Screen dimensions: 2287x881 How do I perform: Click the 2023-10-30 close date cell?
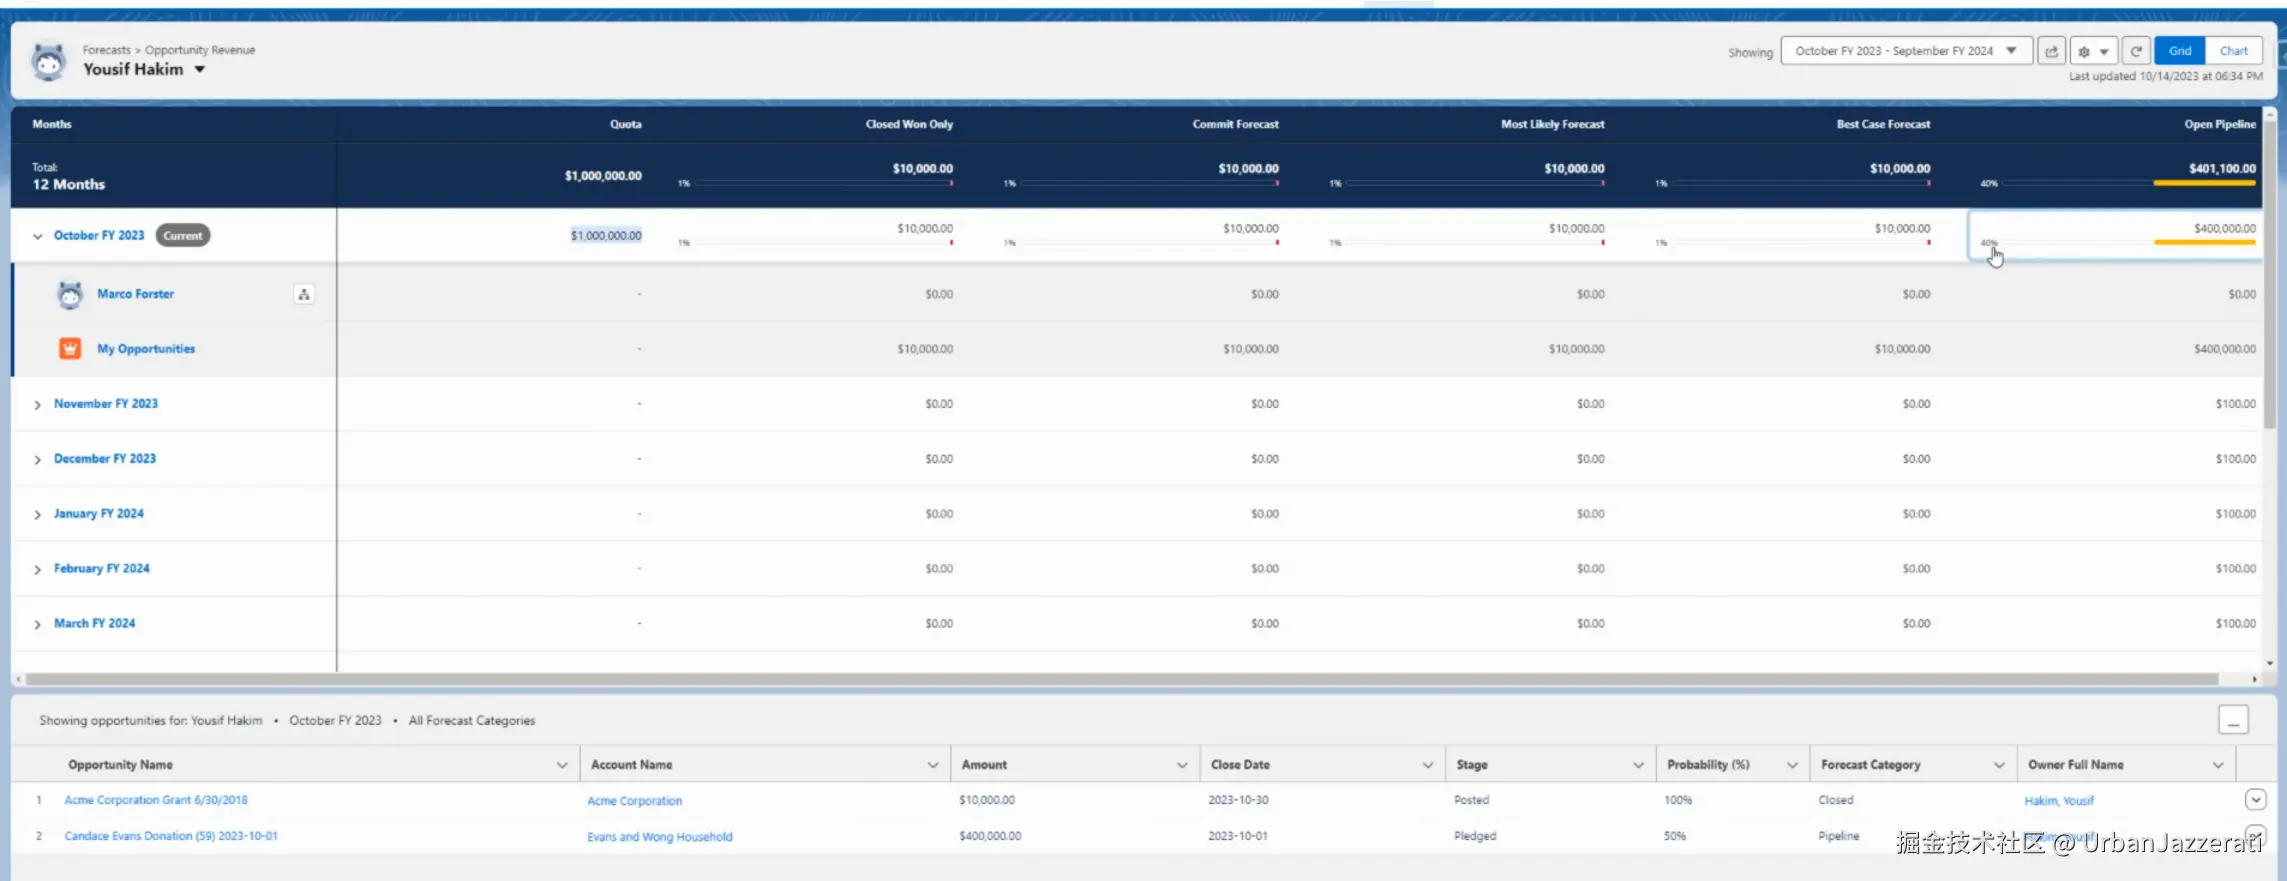point(1238,800)
